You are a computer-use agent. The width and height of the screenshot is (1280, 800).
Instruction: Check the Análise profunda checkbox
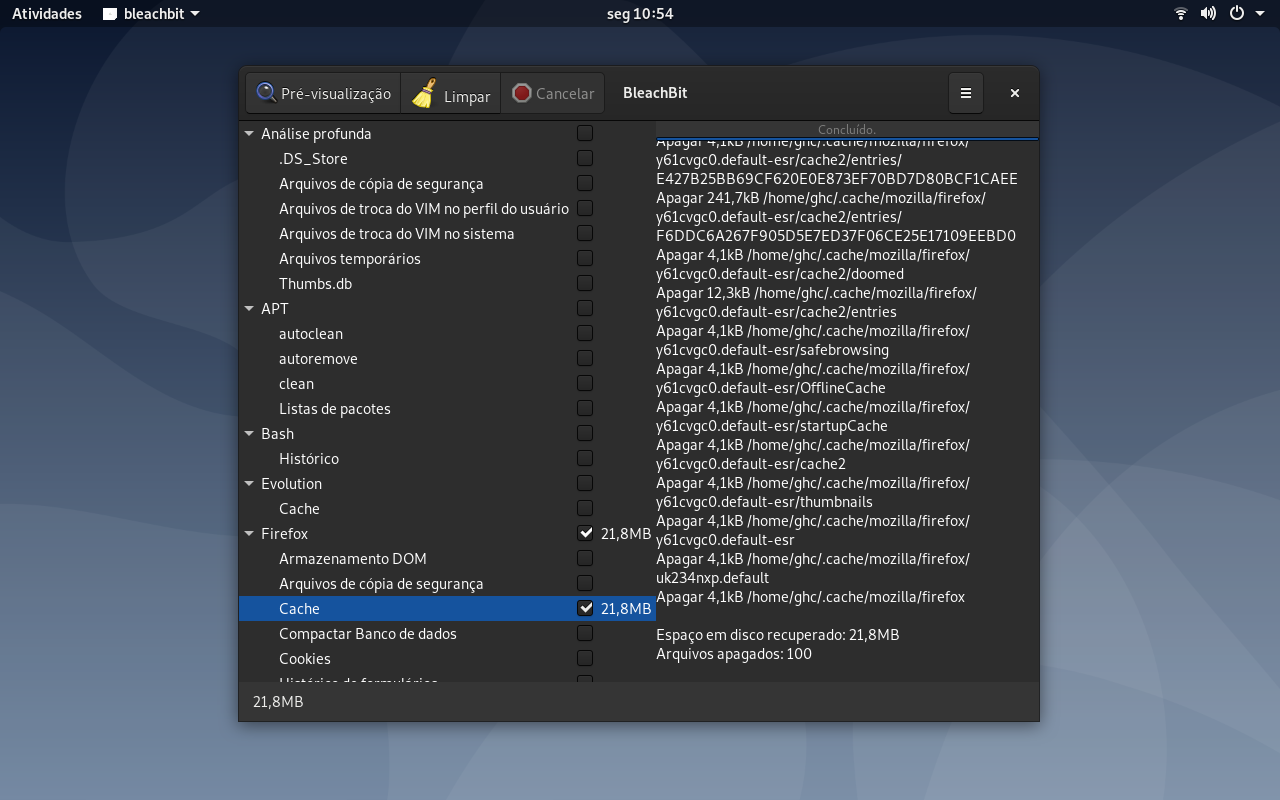pyautogui.click(x=585, y=133)
